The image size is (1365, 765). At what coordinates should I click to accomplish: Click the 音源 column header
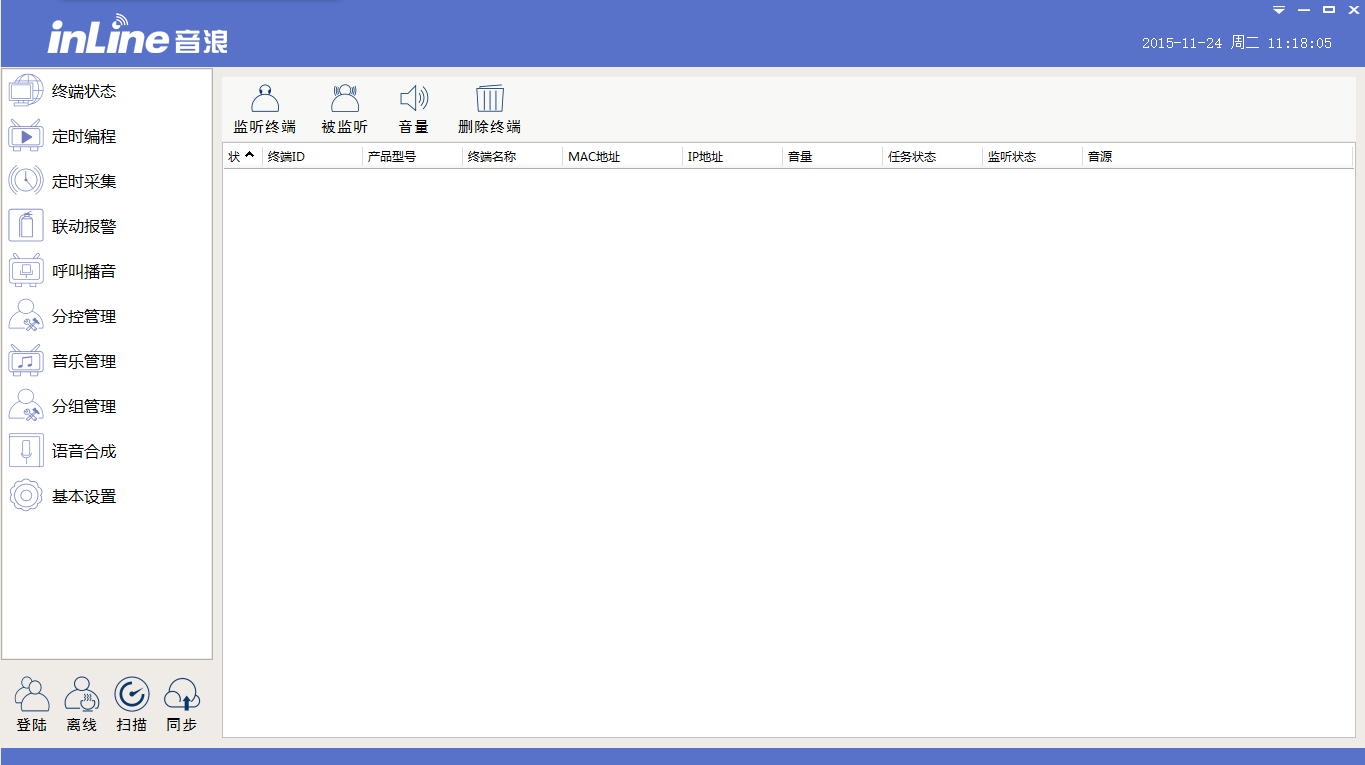click(1218, 157)
